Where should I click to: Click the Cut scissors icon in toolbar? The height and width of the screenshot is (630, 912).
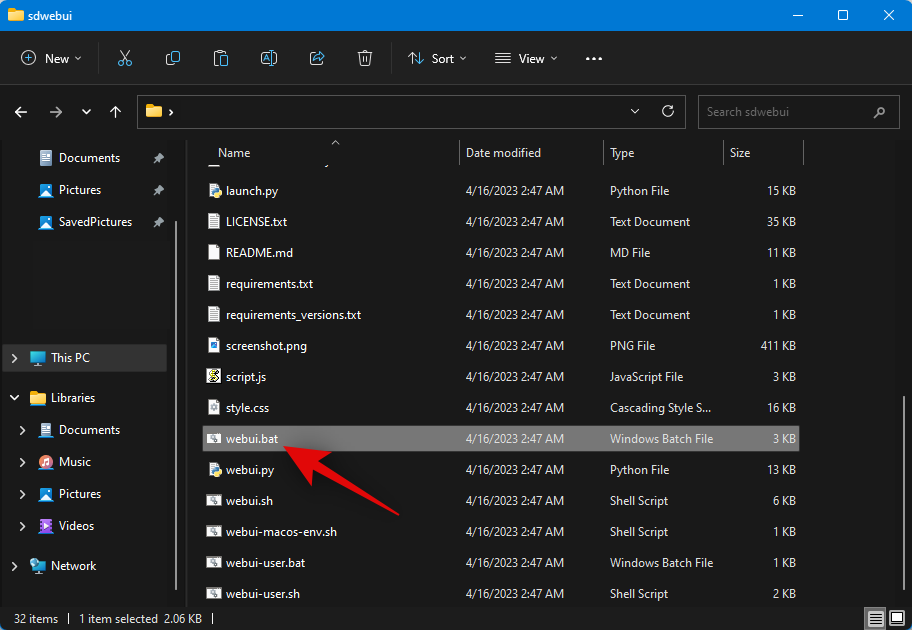(125, 59)
